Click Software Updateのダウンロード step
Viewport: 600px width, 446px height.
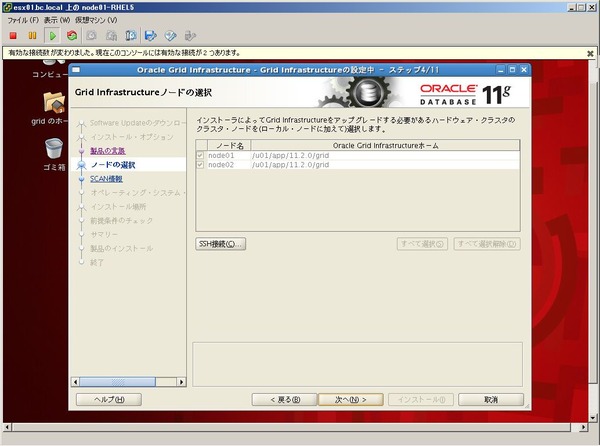138,123
